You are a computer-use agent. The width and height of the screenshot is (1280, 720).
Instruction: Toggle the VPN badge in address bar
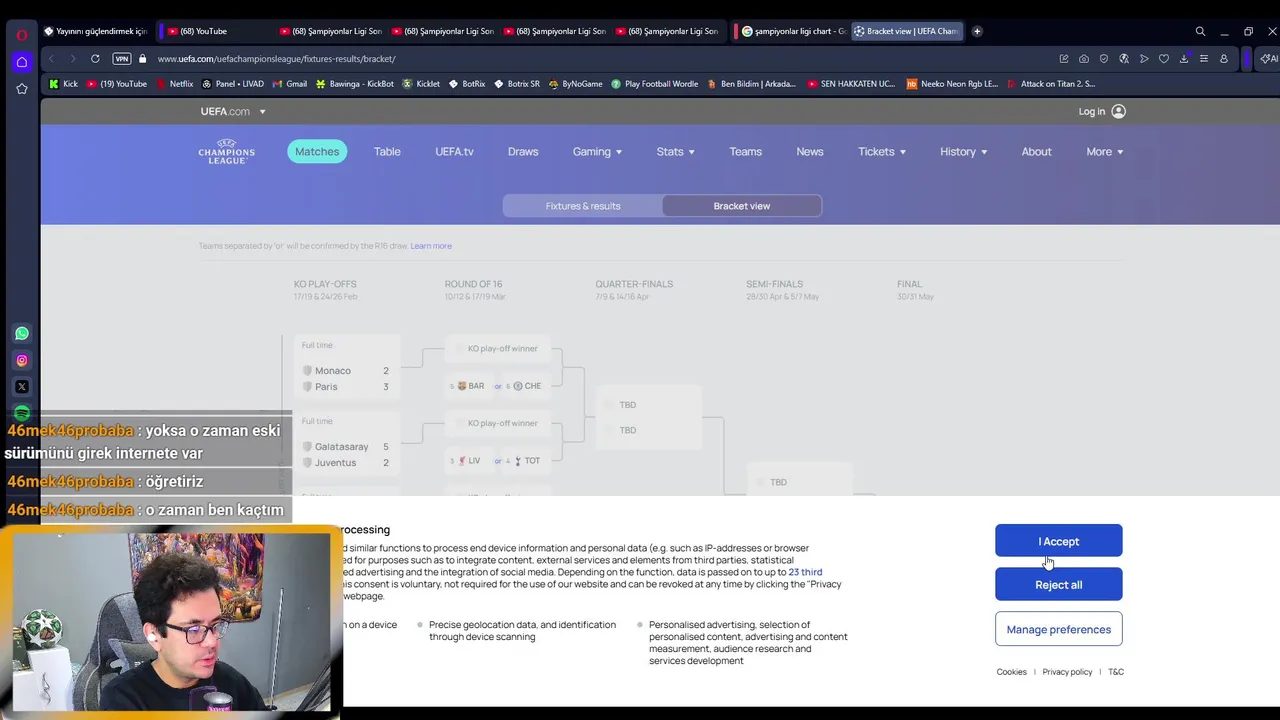pyautogui.click(x=121, y=59)
